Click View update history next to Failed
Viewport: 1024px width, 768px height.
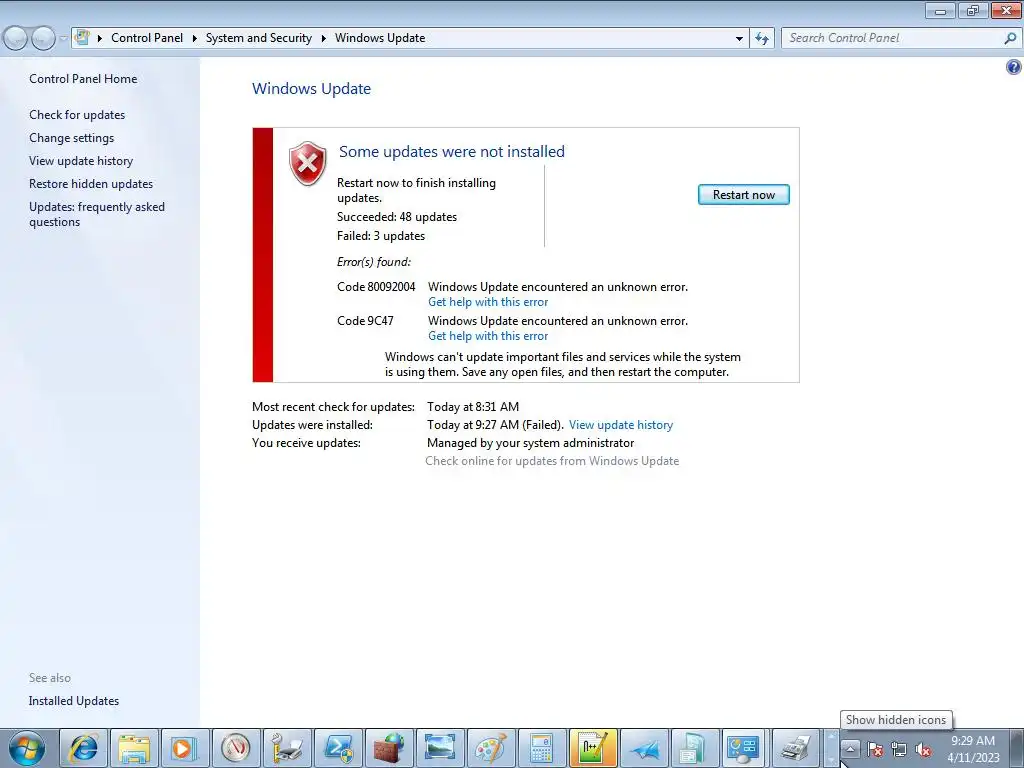(620, 424)
